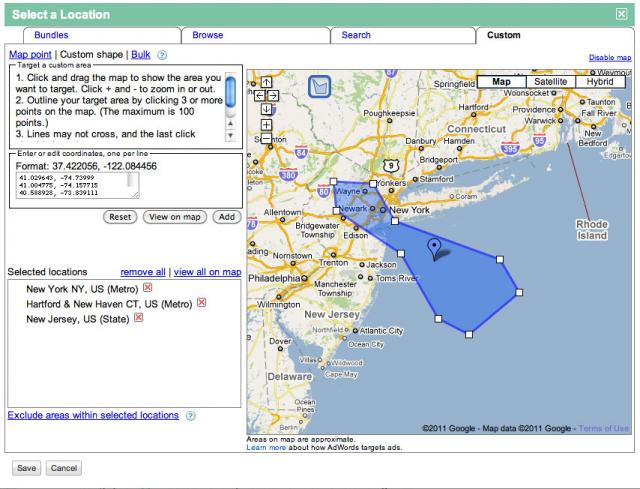Click the instructions scrollbar thumb
This screenshot has width=640, height=489.
tap(231, 91)
